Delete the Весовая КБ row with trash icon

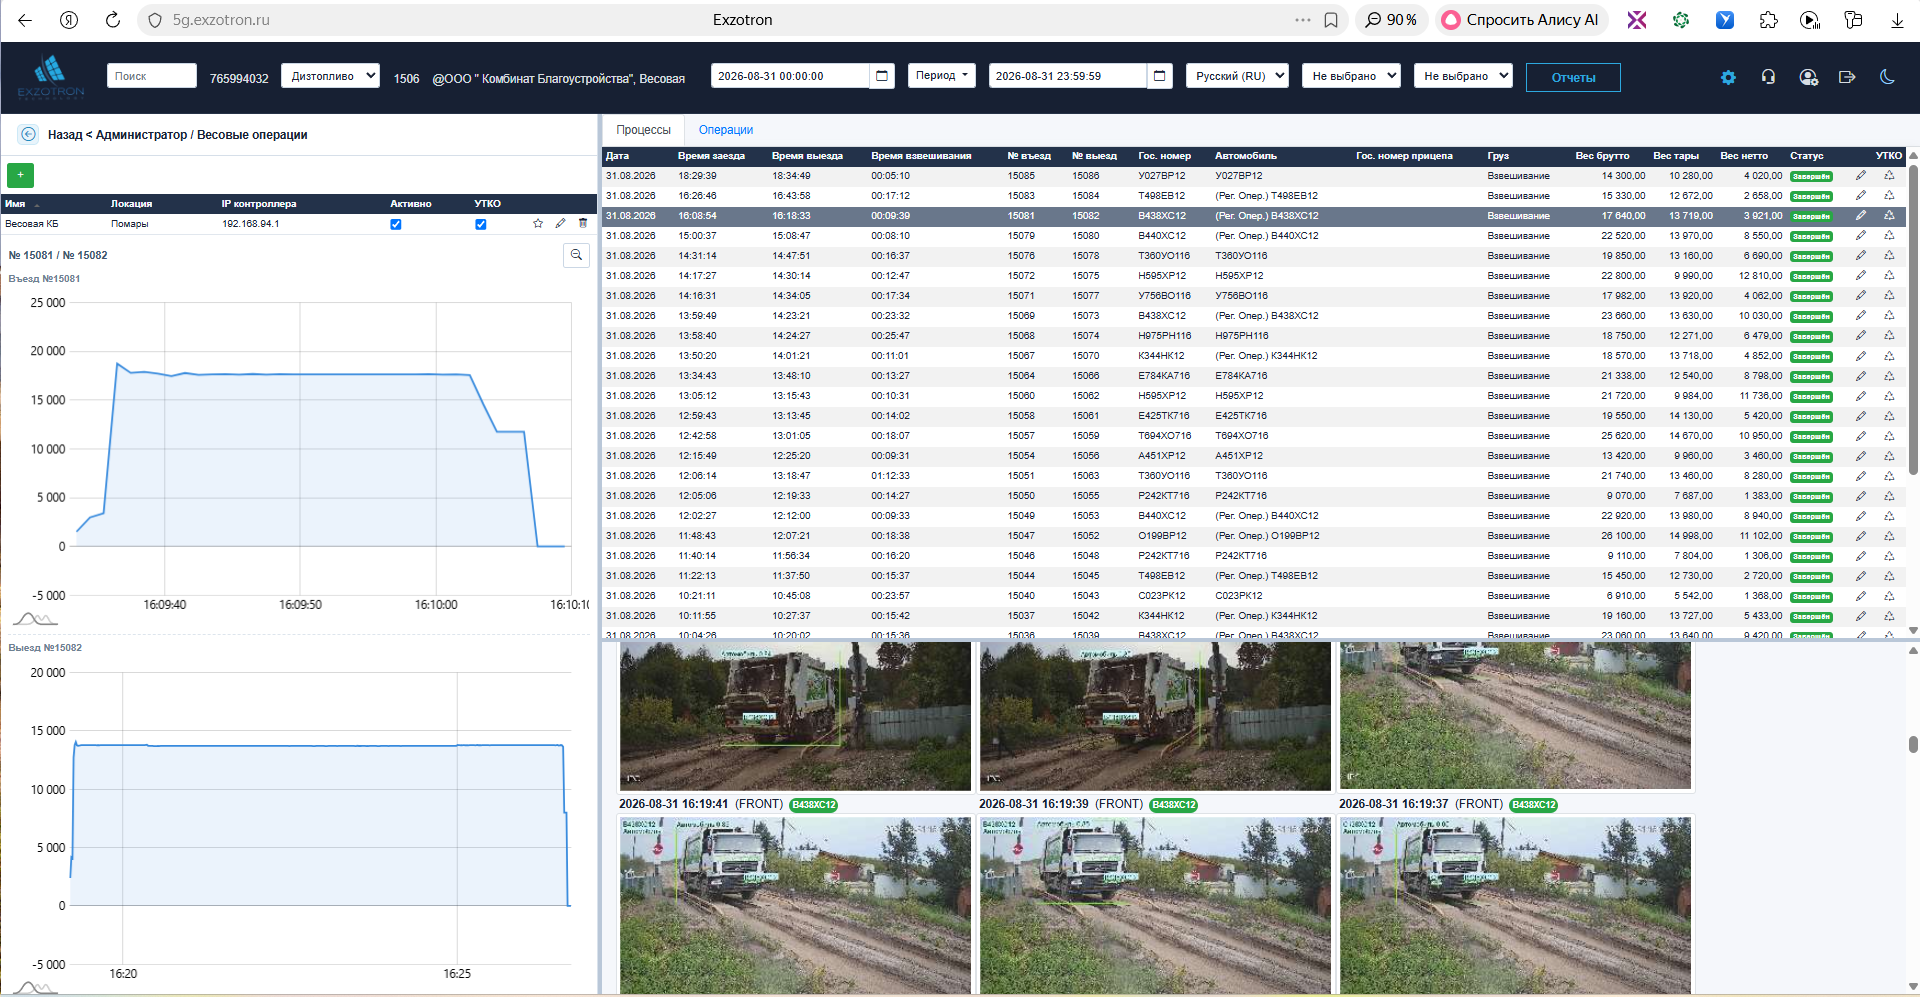tap(583, 224)
